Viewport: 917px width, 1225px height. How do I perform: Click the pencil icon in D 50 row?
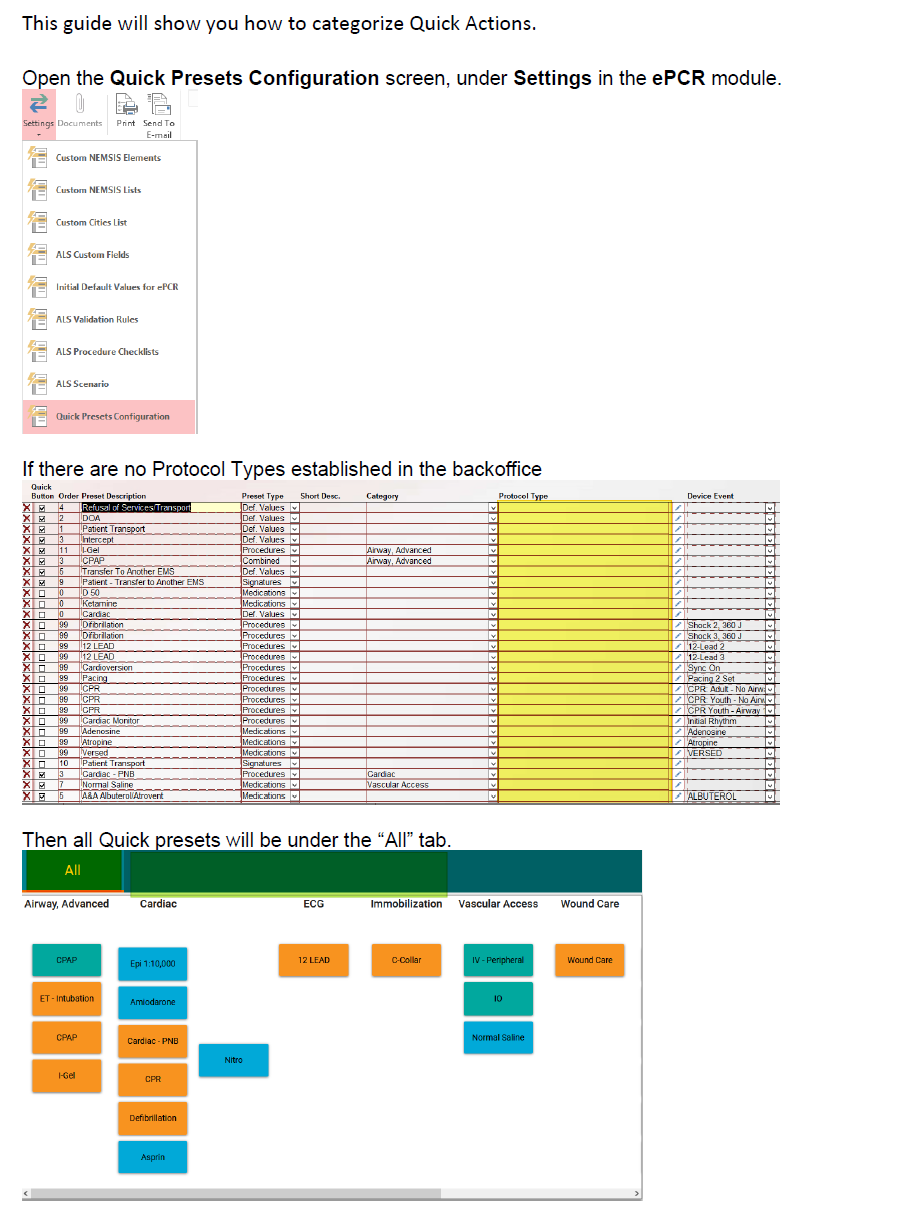(679, 593)
